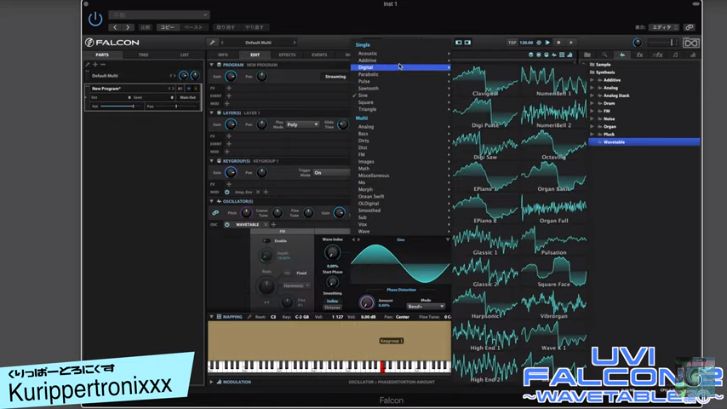Viewport: 727px width, 409px height.
Task: Click the Wave Index knob
Action: (x=332, y=253)
